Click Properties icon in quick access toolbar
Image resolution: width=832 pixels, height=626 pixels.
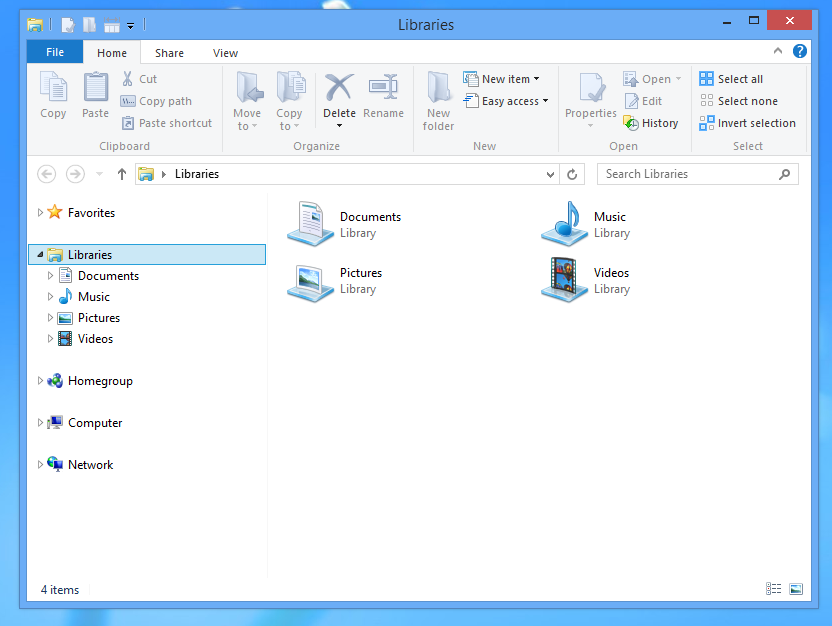coord(68,25)
